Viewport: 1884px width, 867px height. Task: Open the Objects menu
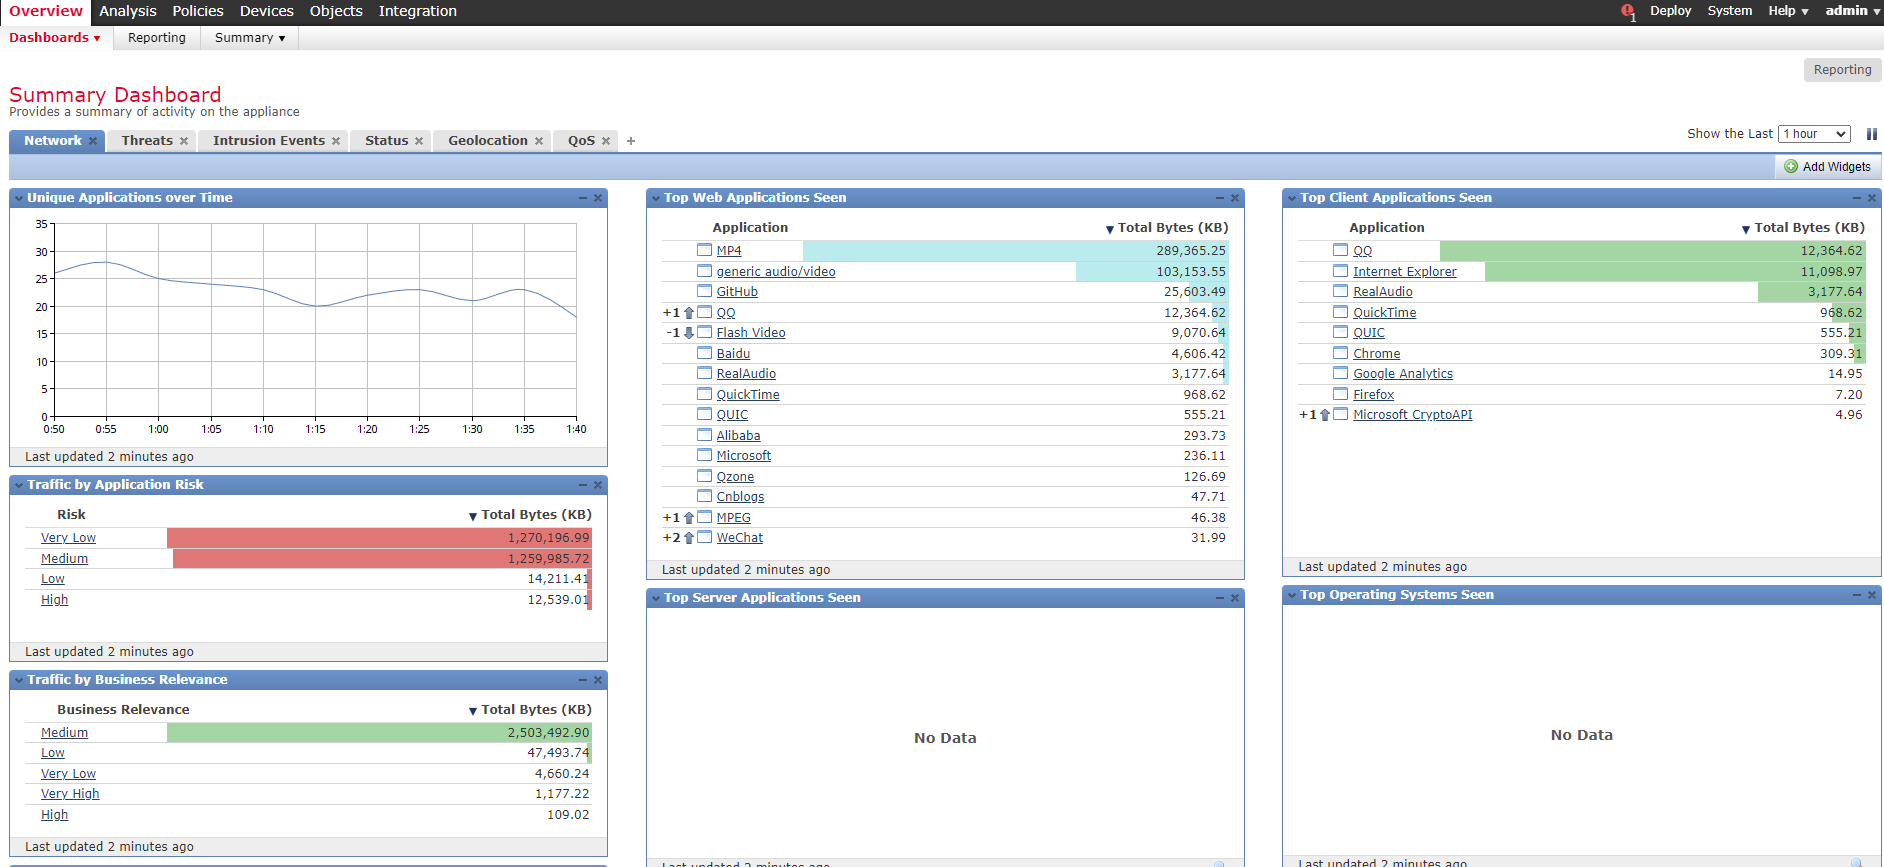[x=336, y=11]
